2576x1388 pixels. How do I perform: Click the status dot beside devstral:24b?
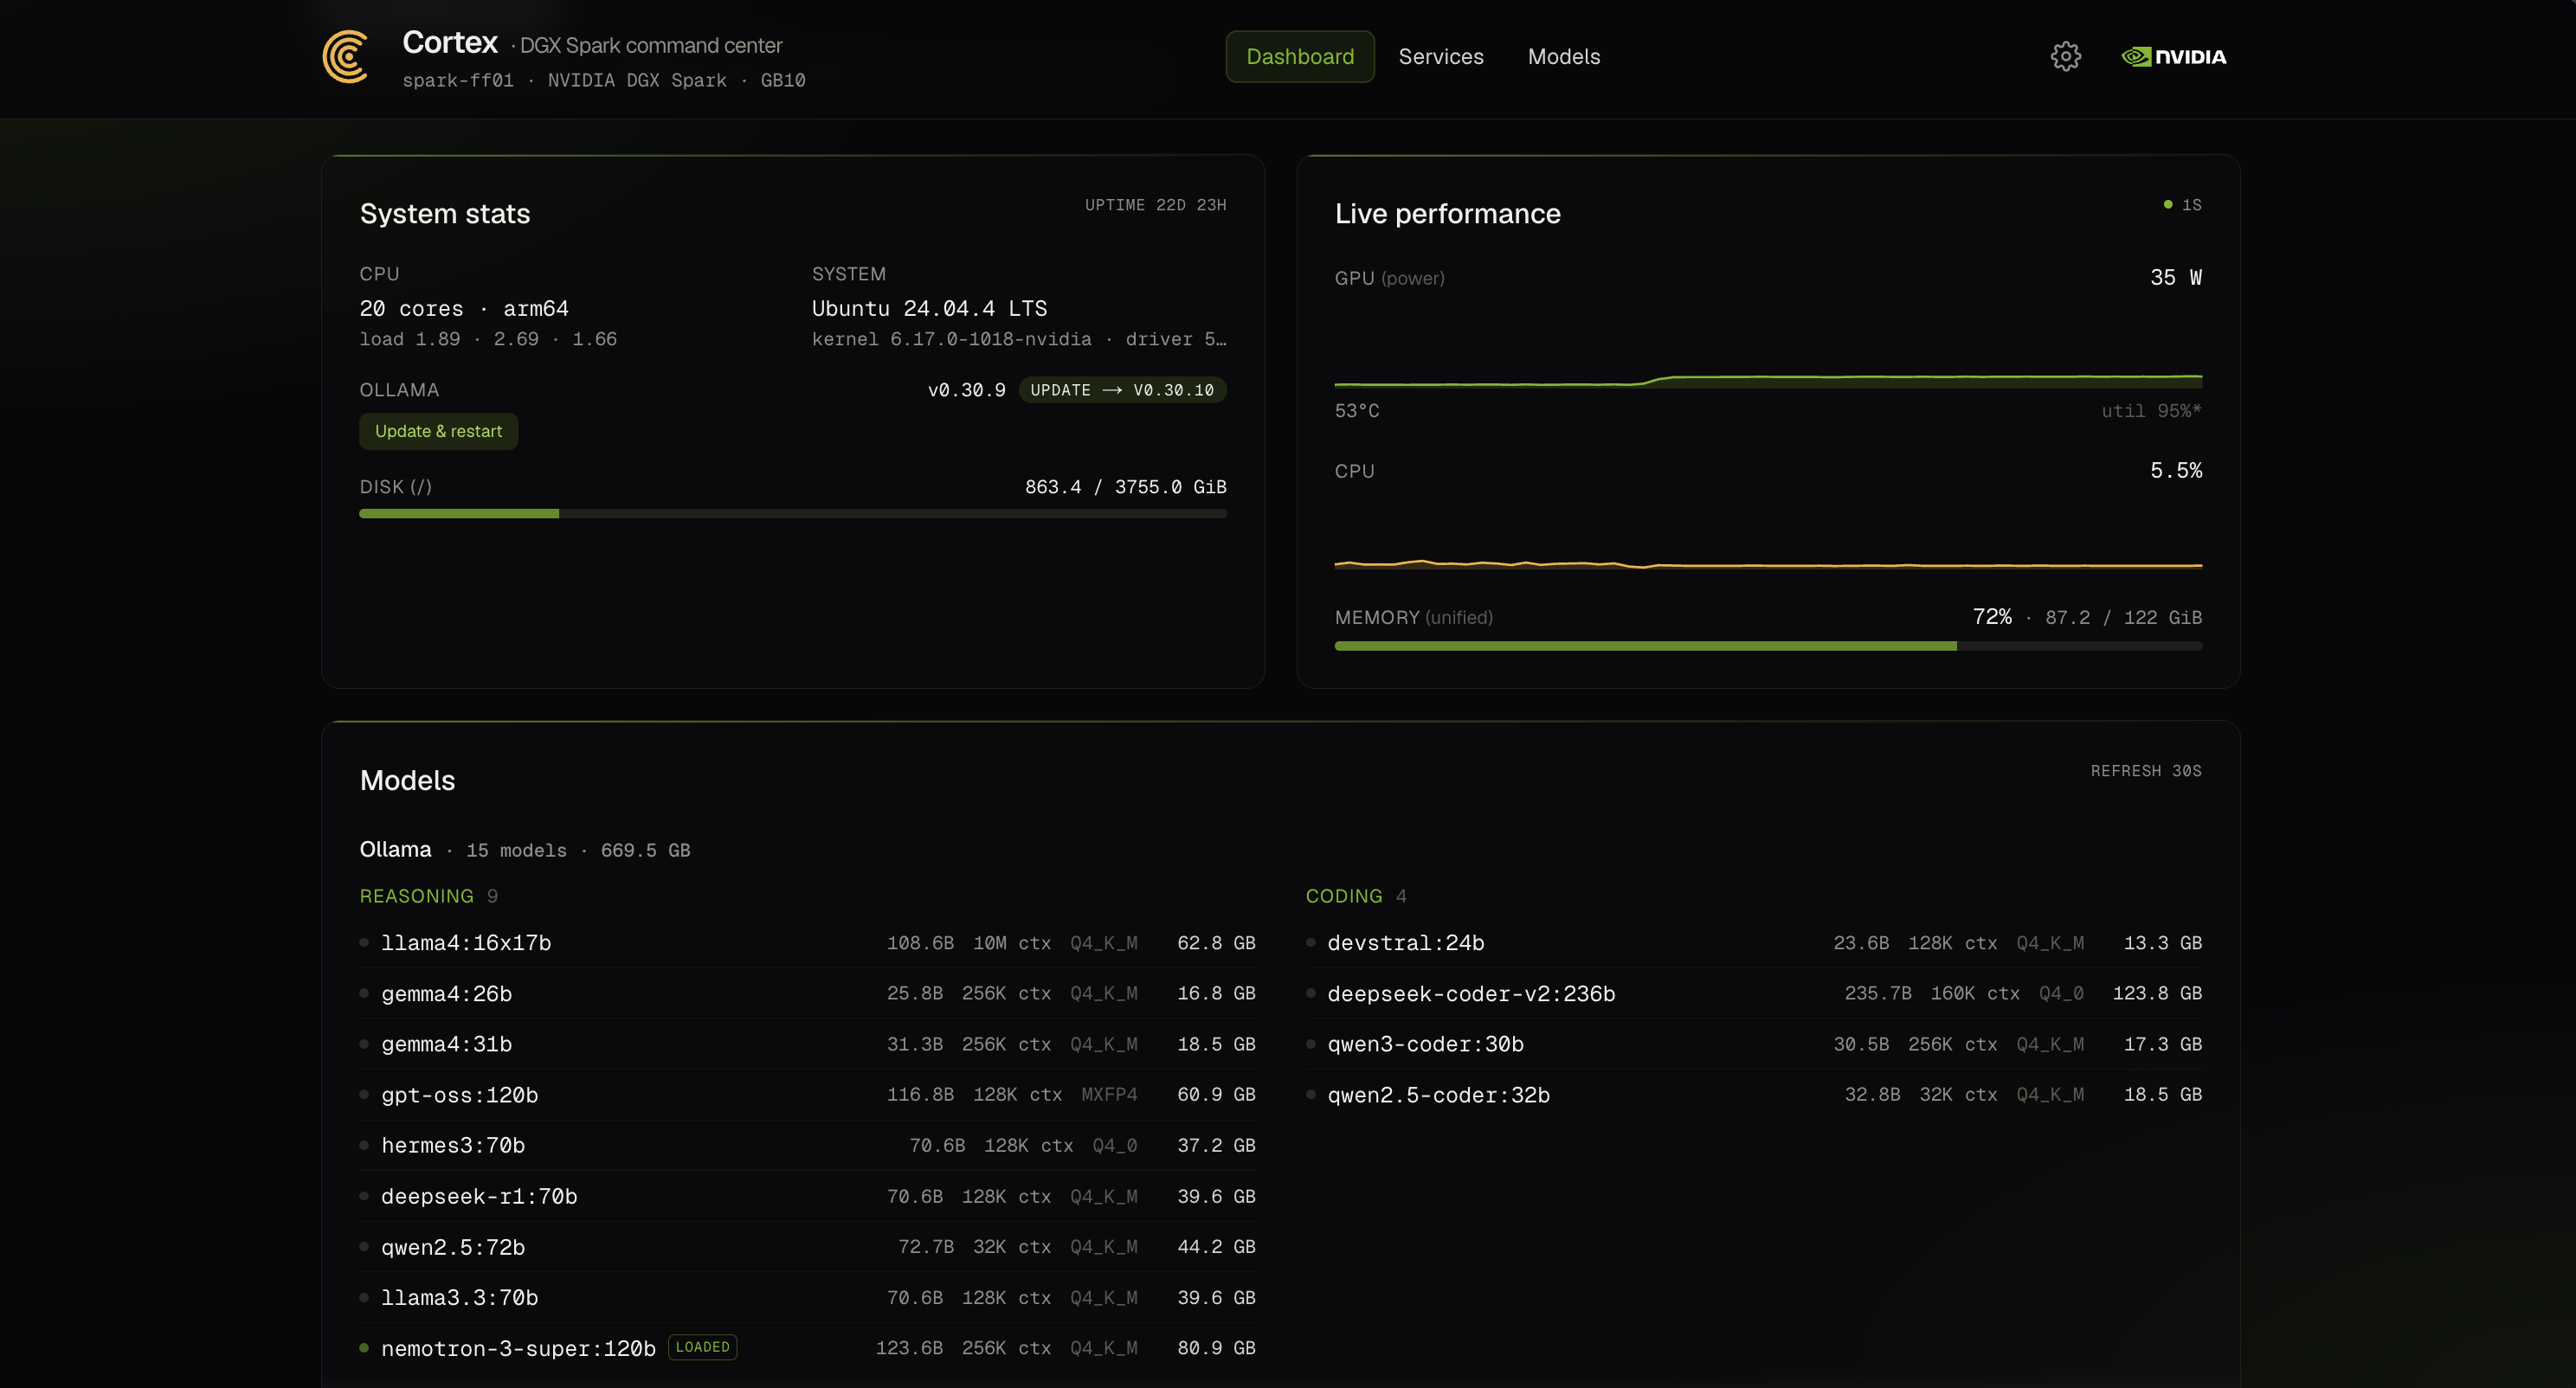(x=1311, y=943)
